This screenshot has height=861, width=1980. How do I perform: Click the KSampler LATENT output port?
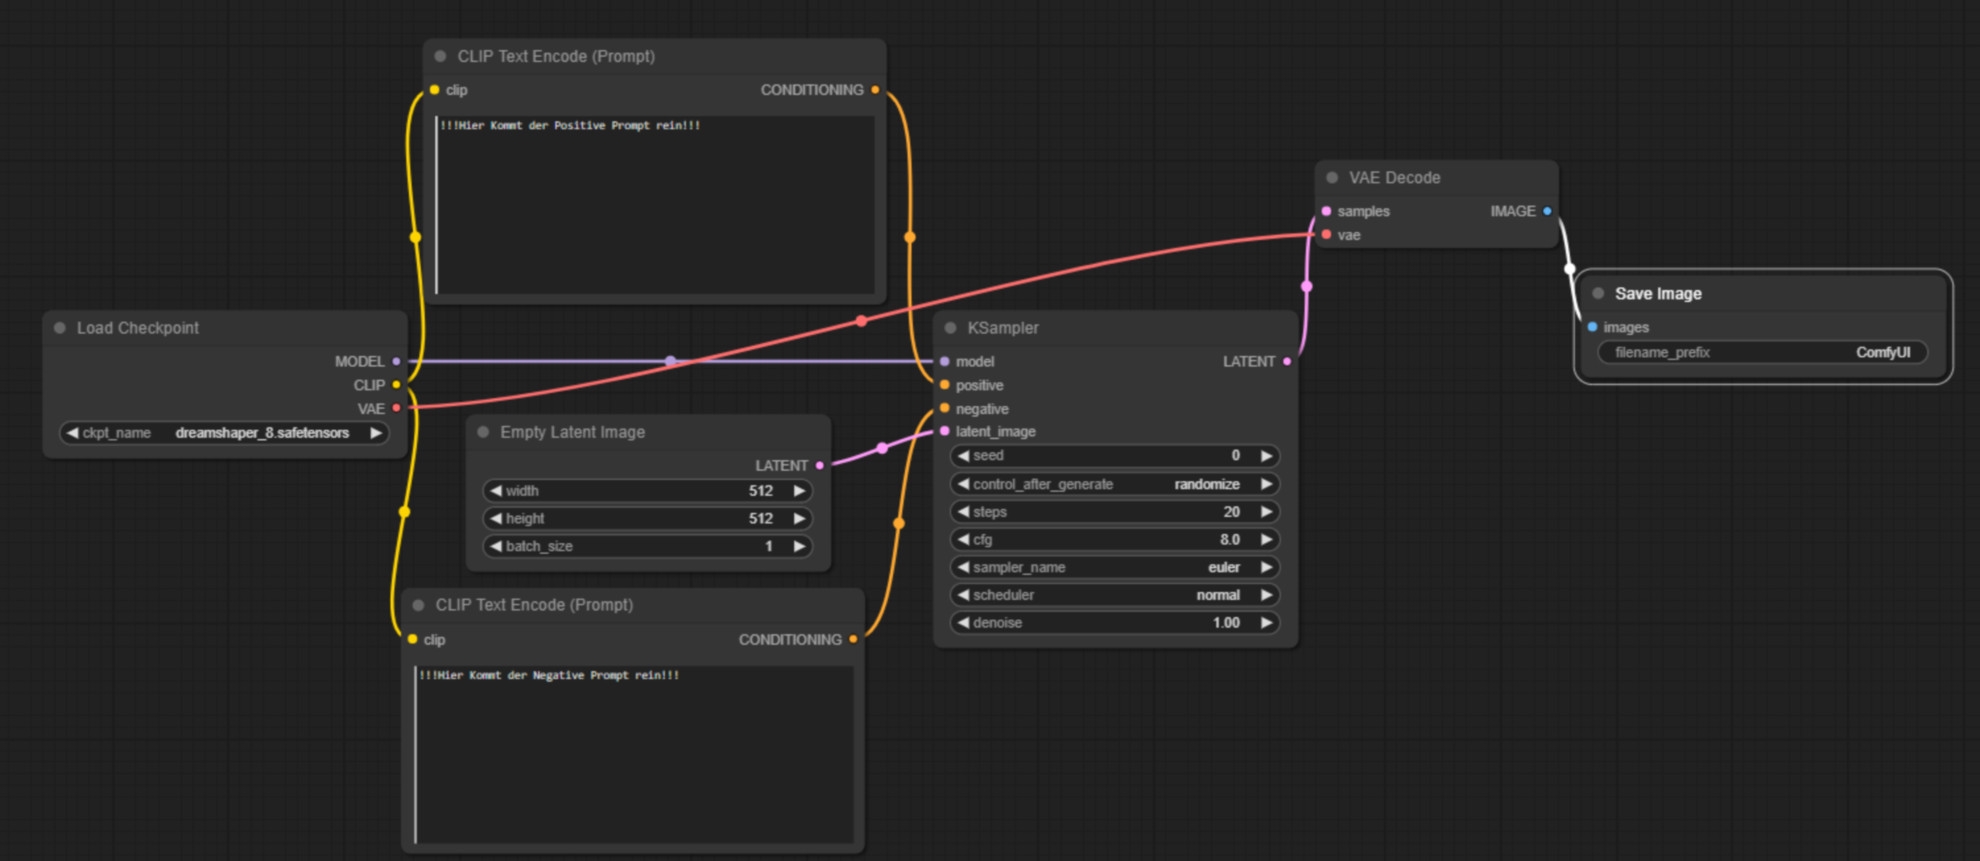pos(1287,361)
